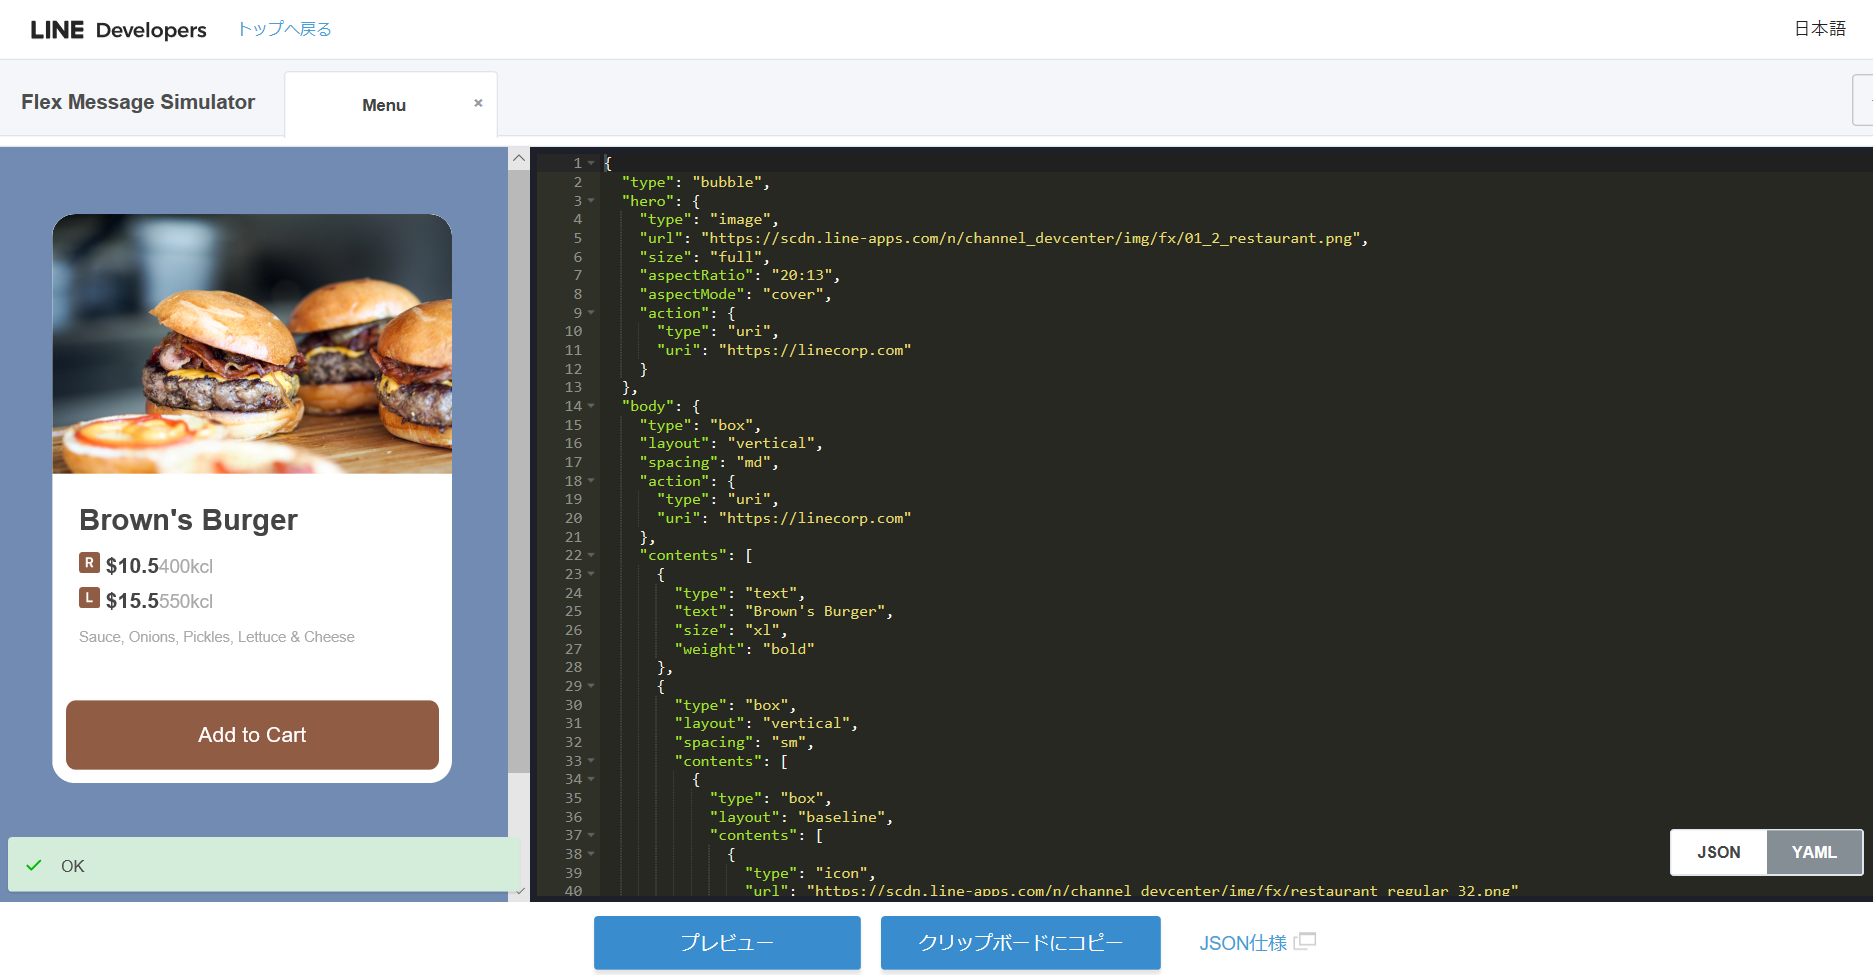This screenshot has height=975, width=1873.
Task: Collapse the body block at line 14
Action: click(591, 406)
